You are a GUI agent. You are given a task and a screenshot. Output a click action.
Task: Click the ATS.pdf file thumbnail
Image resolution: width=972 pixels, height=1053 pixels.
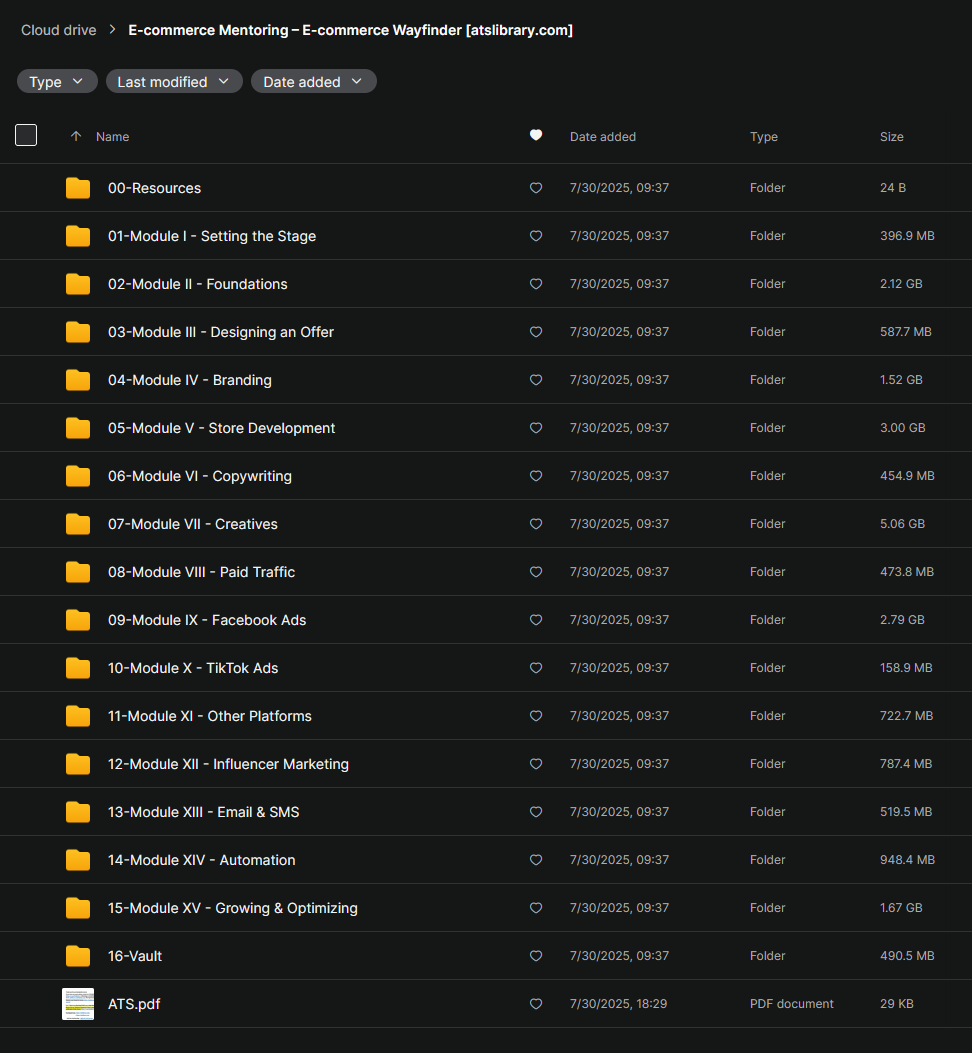(x=78, y=1004)
